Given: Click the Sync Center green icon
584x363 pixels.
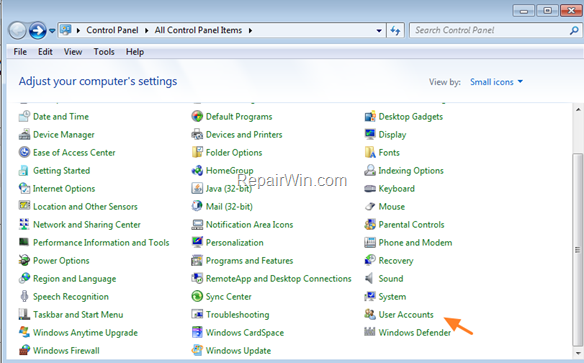Looking at the screenshot, I should coord(197,296).
